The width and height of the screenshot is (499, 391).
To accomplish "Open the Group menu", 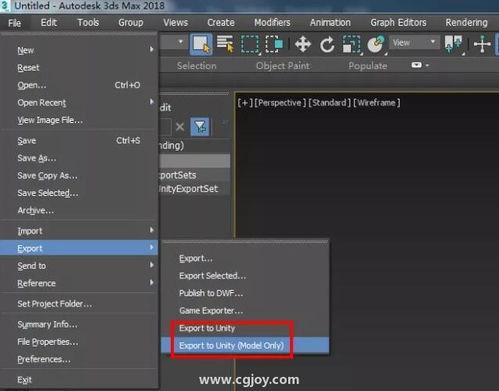I will tap(131, 23).
